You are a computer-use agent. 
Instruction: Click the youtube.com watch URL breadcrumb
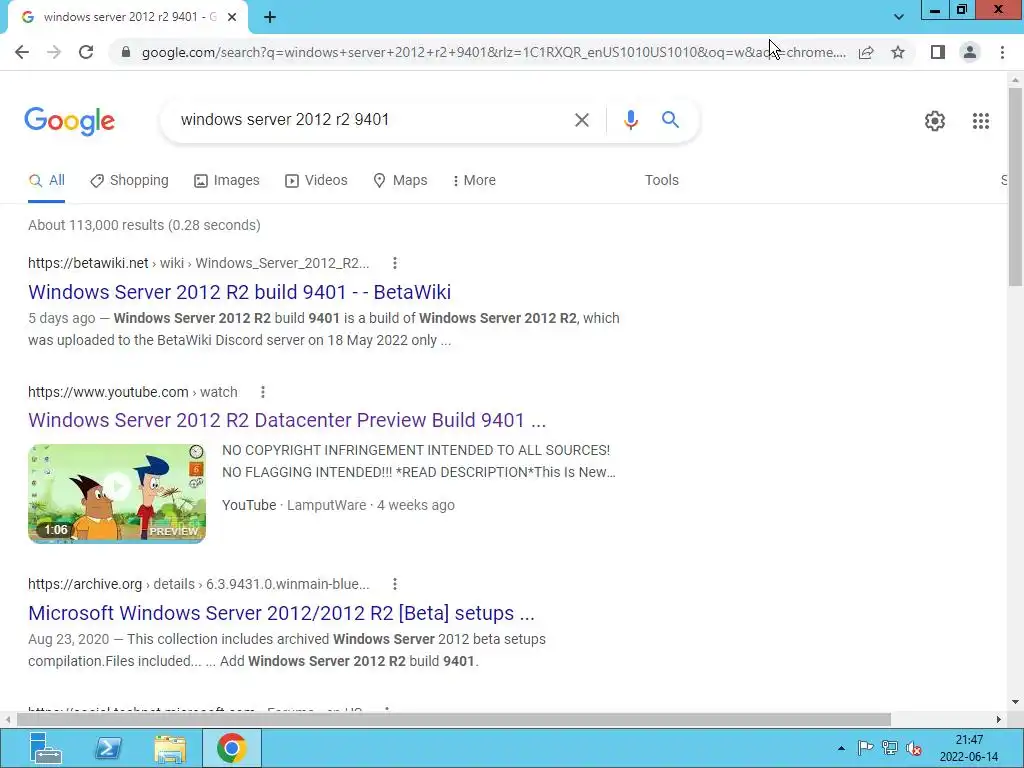click(x=133, y=392)
